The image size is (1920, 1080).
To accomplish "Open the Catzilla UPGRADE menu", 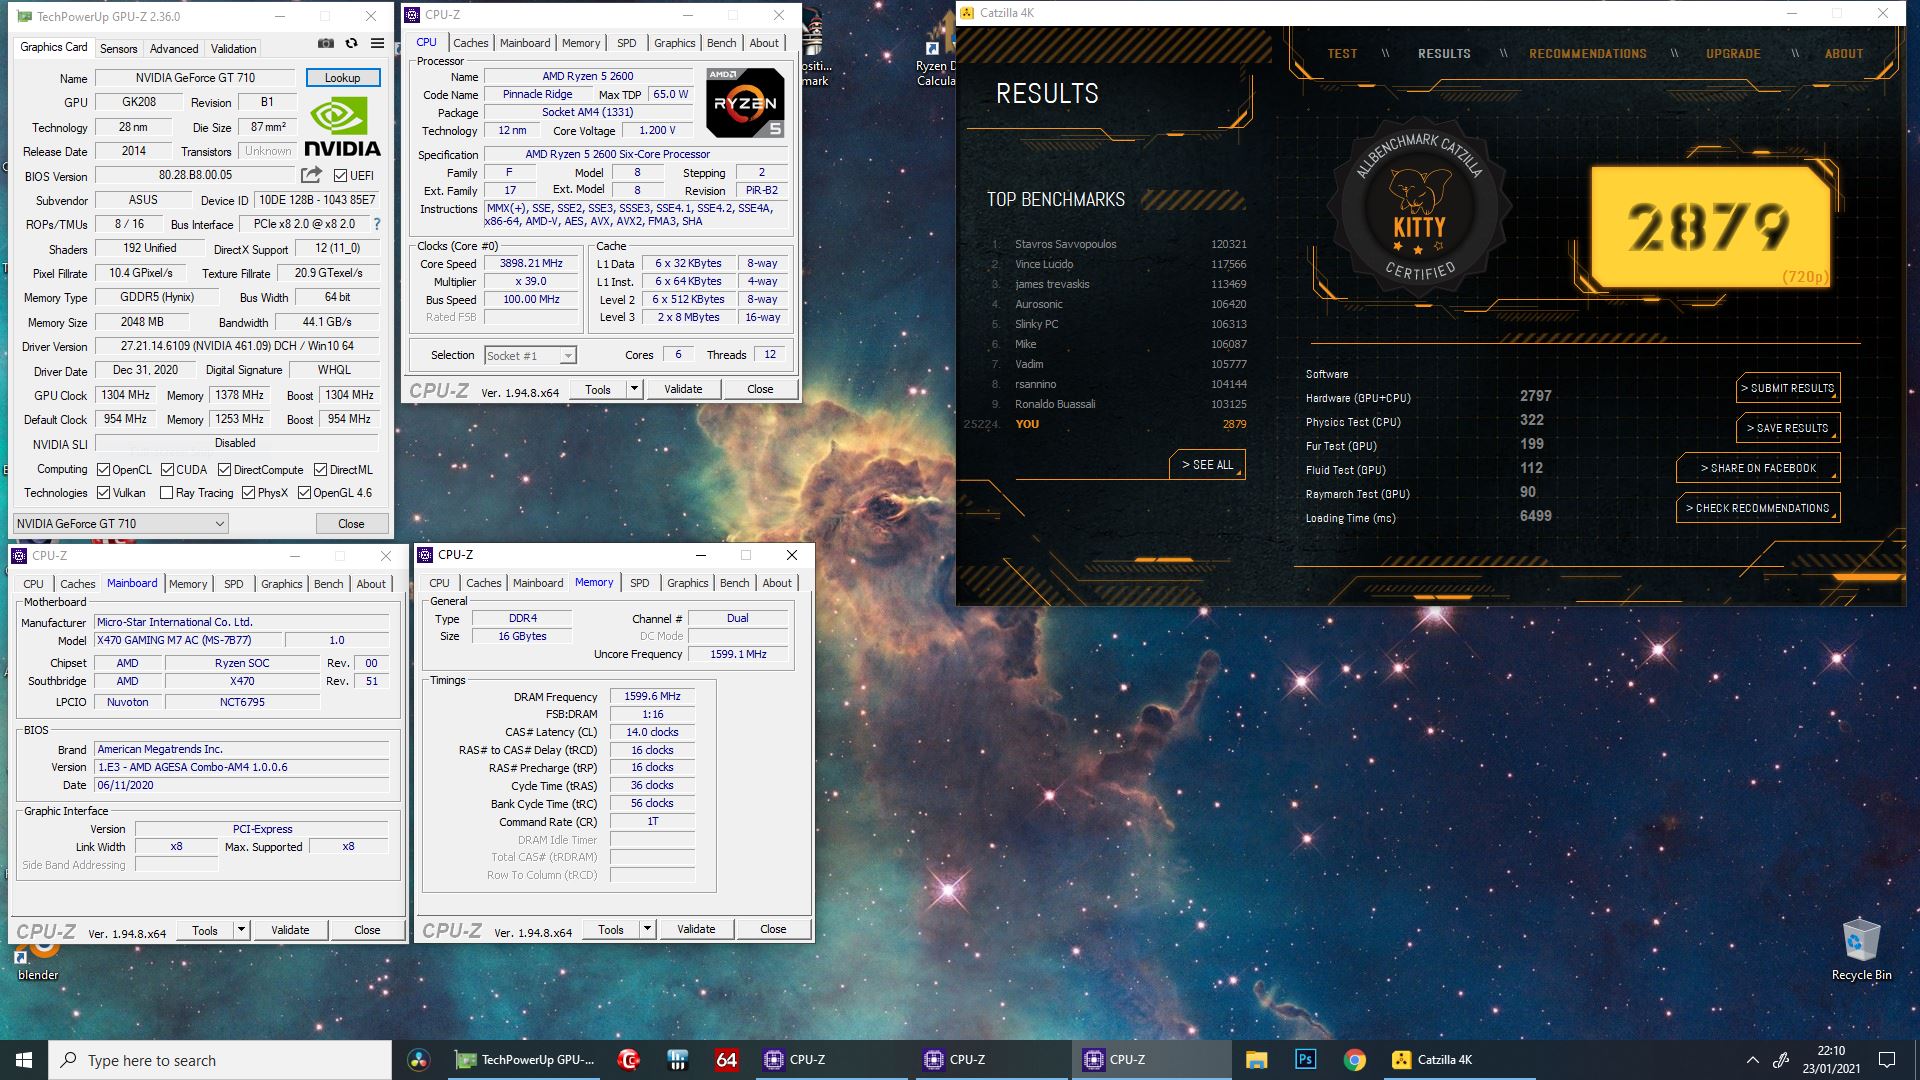I will tap(1733, 54).
